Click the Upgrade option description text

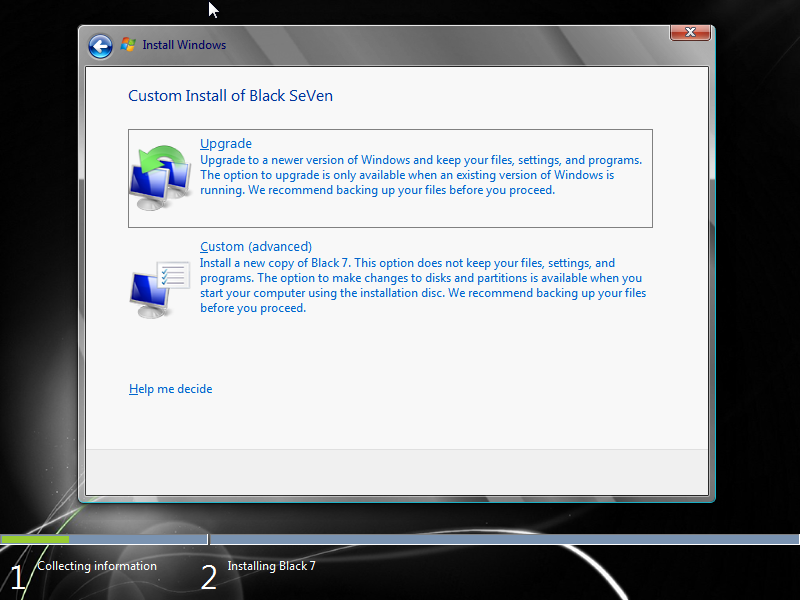(x=420, y=174)
